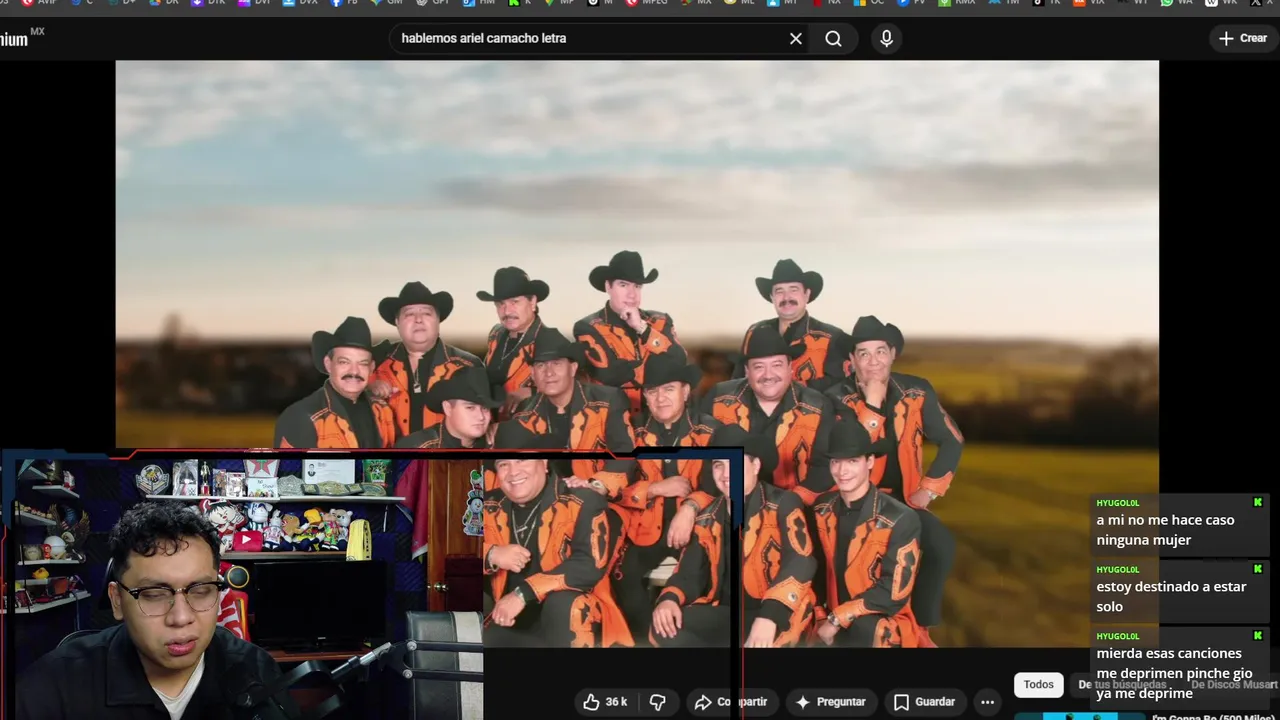Image resolution: width=1280 pixels, height=720 pixels.
Task: Click HYUGOLOL username above 'estoy destinado a estar solo'
Action: point(1117,570)
